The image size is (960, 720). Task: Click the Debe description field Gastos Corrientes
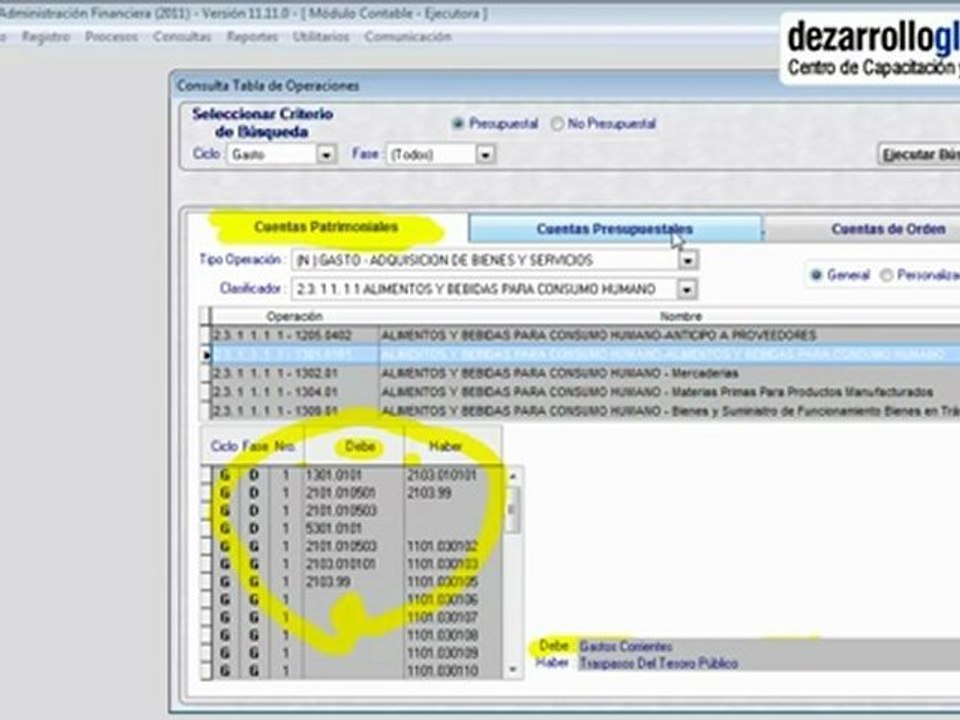(x=768, y=647)
